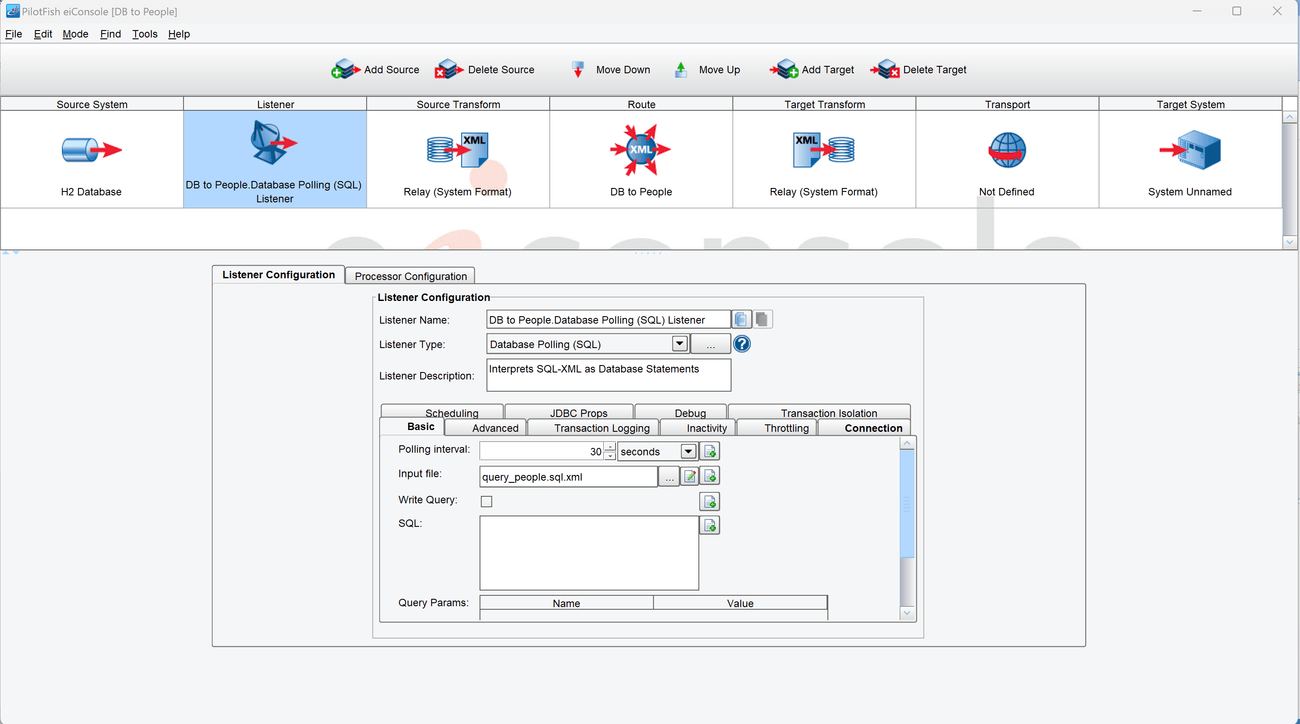Image resolution: width=1300 pixels, height=724 pixels.
Task: Click the Source System column header
Action: tap(92, 104)
